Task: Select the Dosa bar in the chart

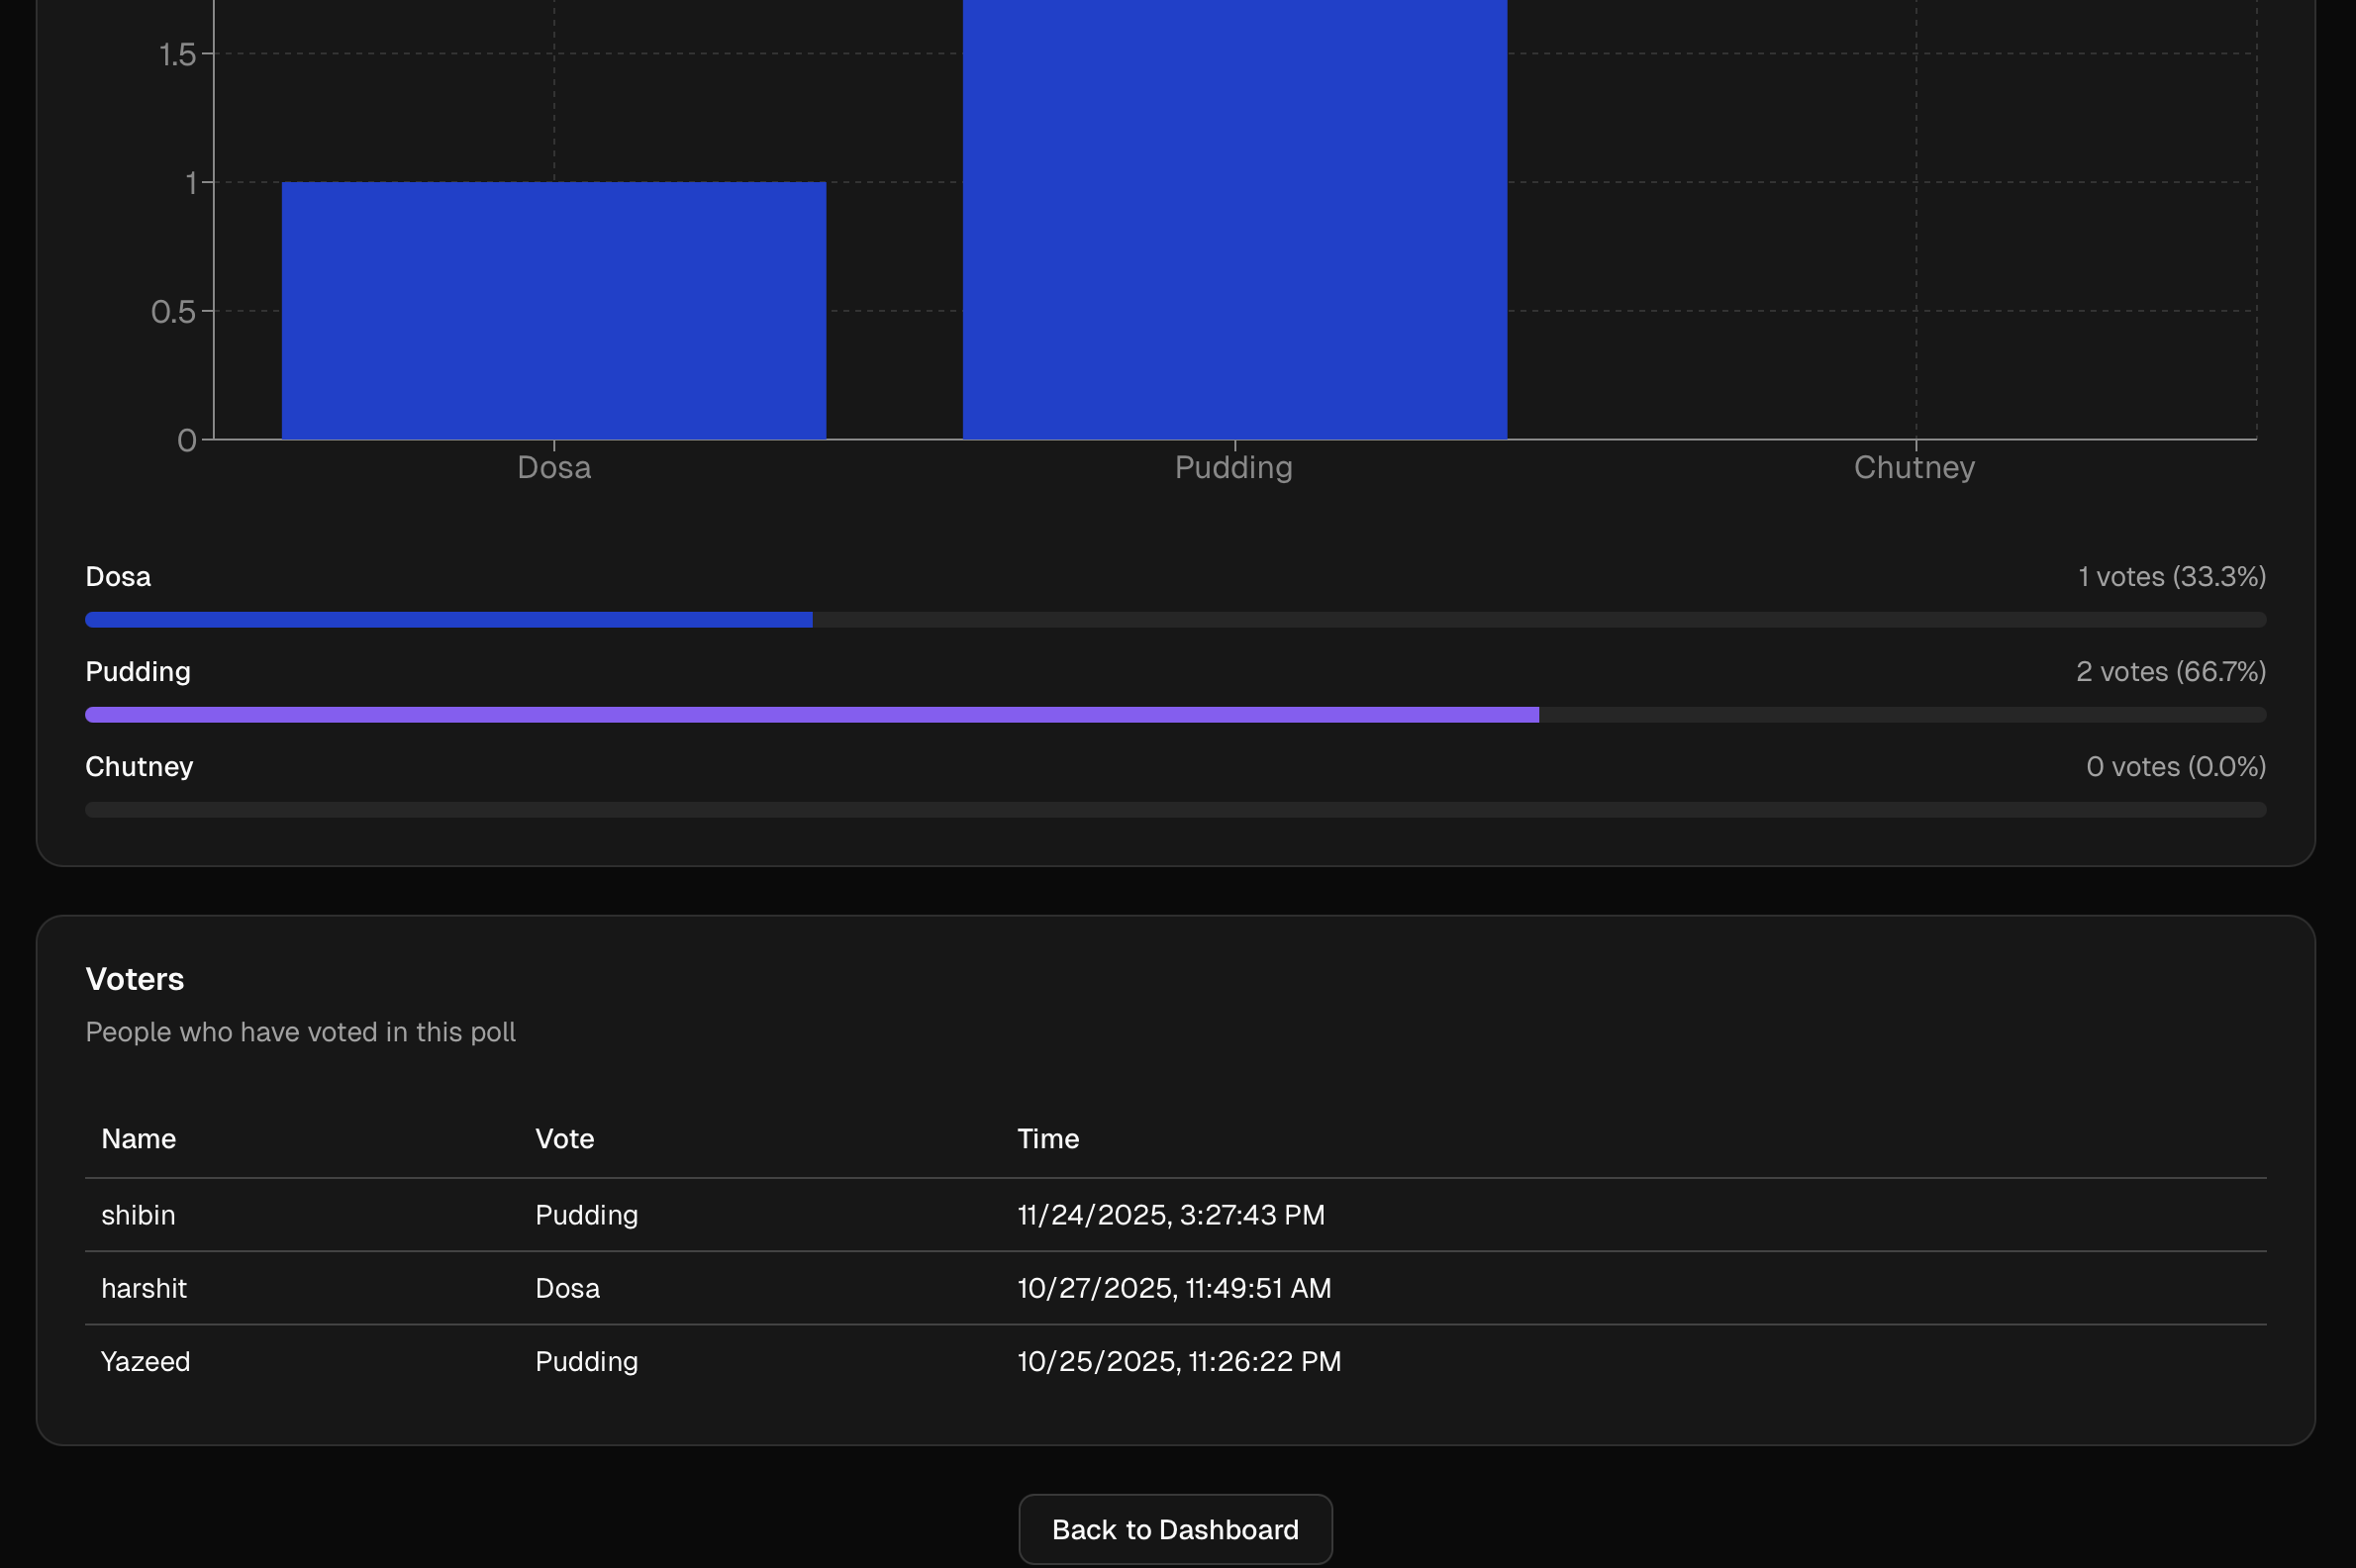Action: coord(554,310)
